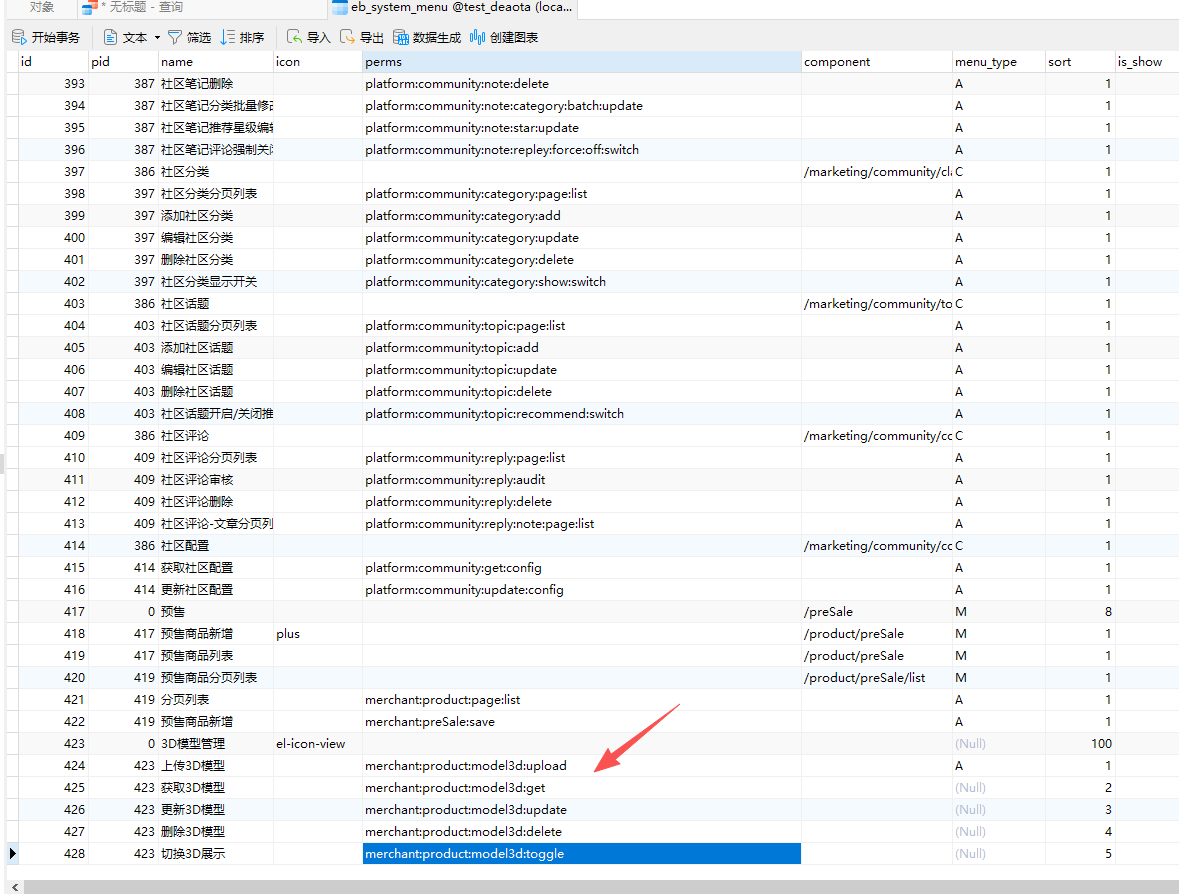Click the /preSale component cell in row 417

tap(876, 612)
